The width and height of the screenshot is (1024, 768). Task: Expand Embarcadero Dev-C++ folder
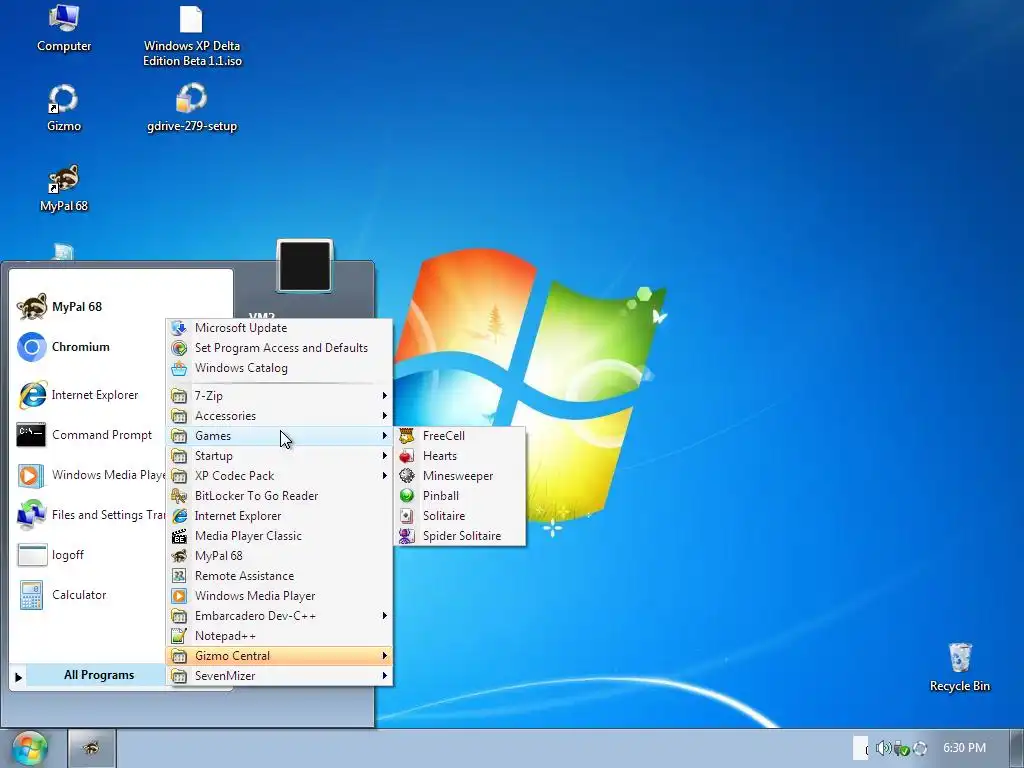coord(280,616)
